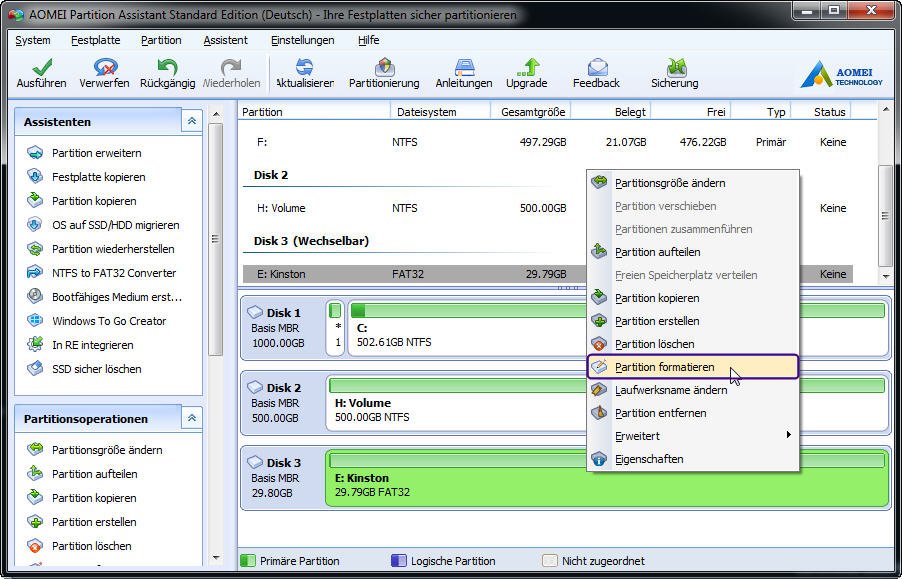
Task: Click the Partition kopieren link in Assistenten
Action: 94,201
